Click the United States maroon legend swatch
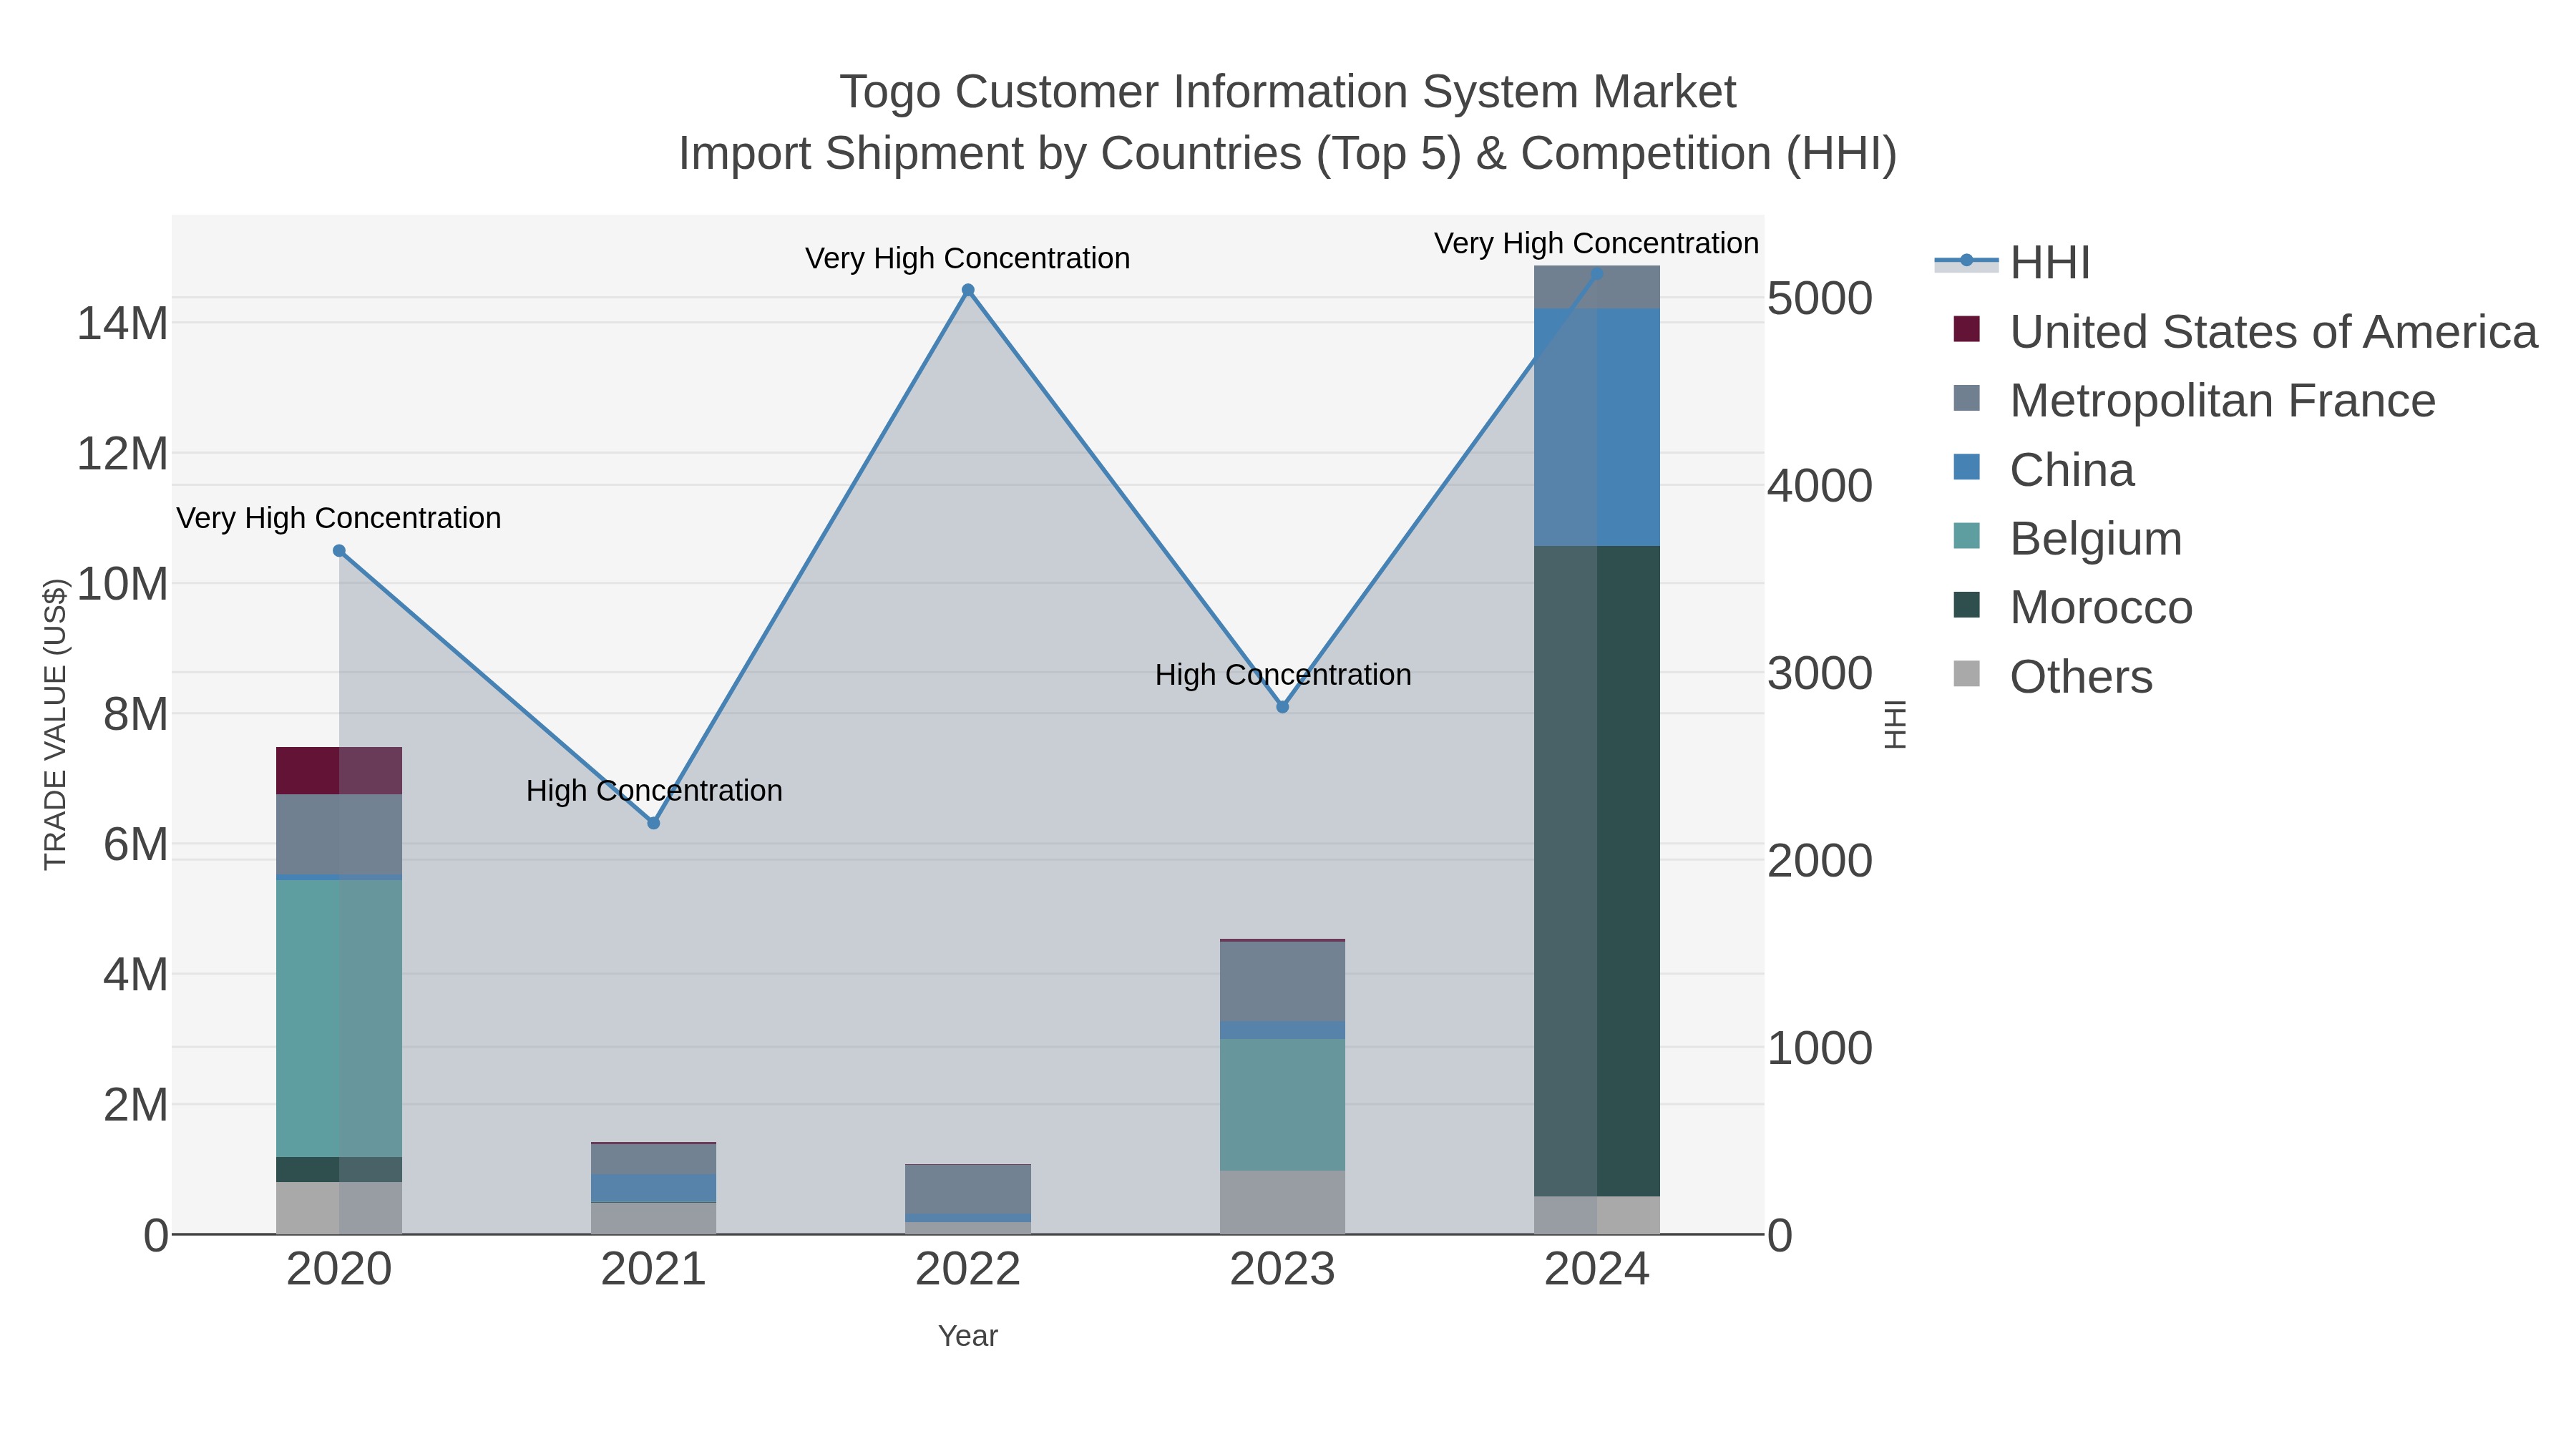 point(1966,329)
